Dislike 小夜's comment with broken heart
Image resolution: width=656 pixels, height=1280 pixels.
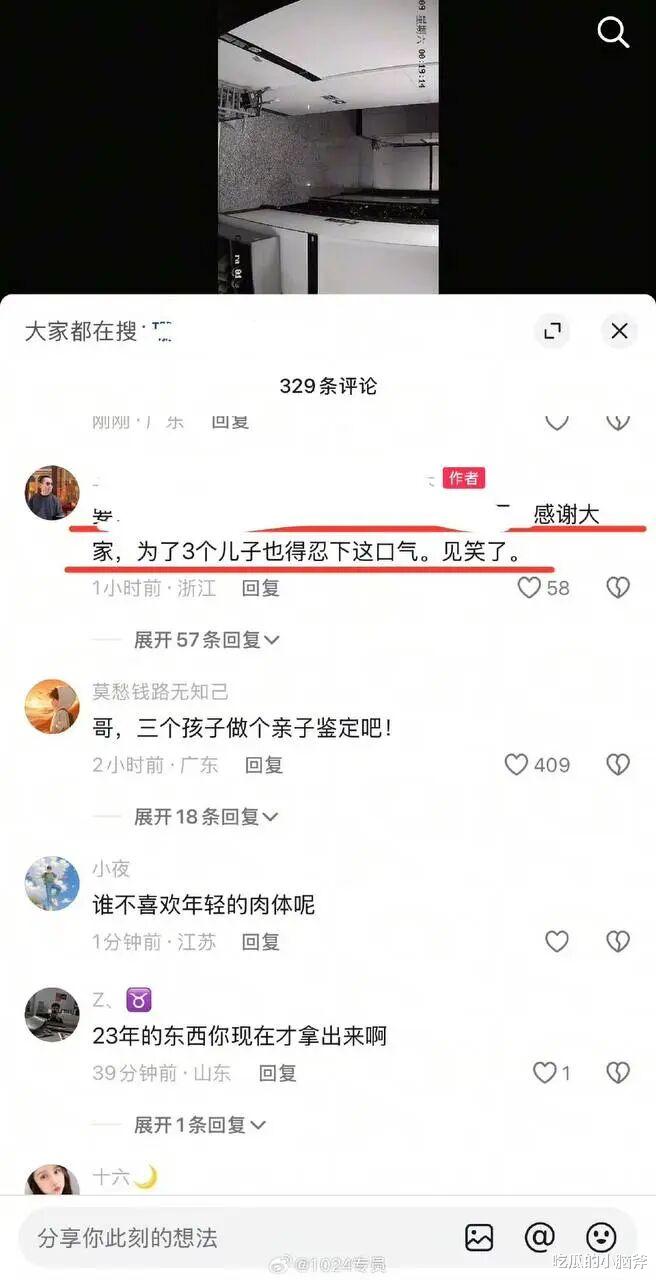pyautogui.click(x=618, y=941)
